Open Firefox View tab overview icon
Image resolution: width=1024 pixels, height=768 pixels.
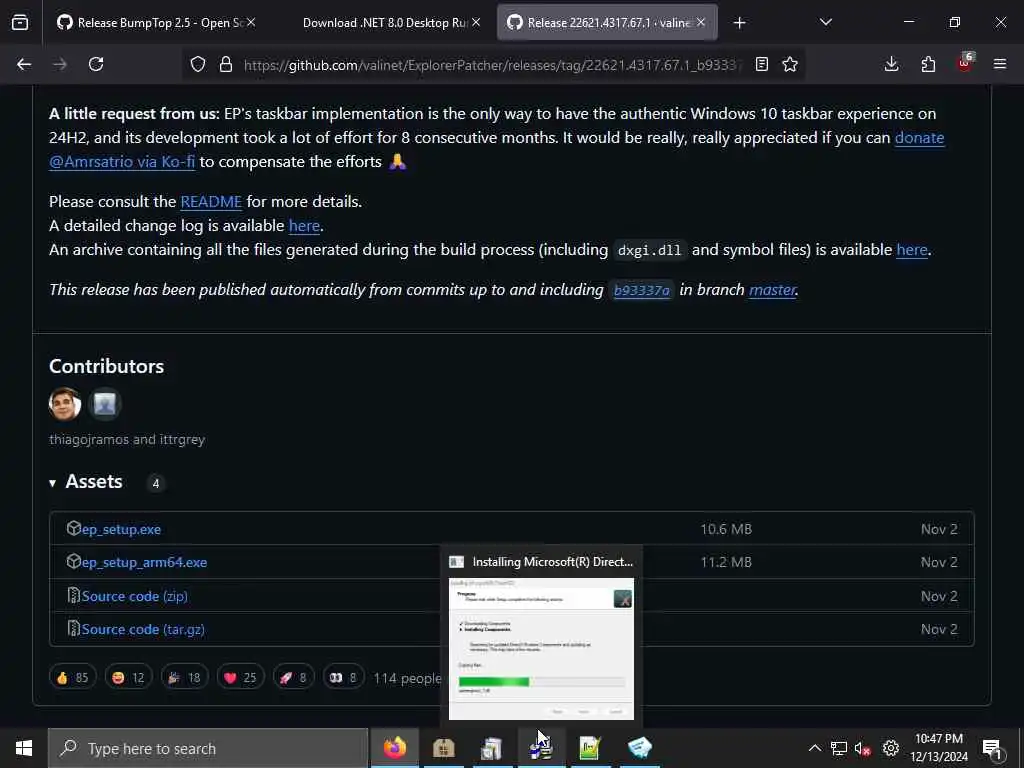[x=20, y=22]
